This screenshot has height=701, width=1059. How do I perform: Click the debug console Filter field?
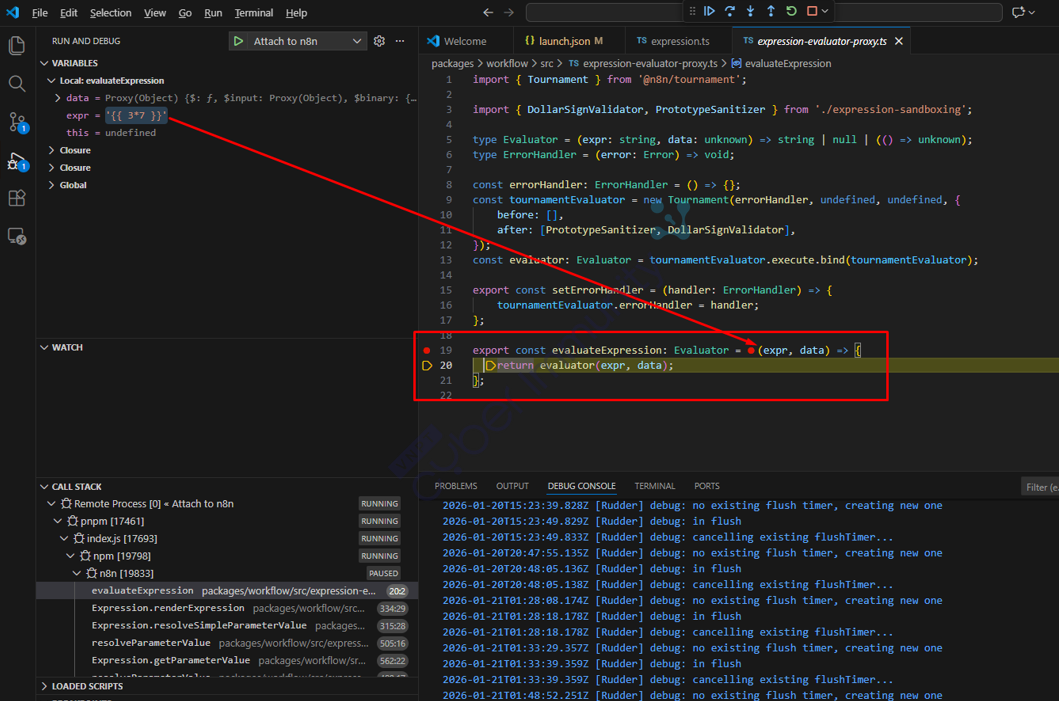[1039, 487]
